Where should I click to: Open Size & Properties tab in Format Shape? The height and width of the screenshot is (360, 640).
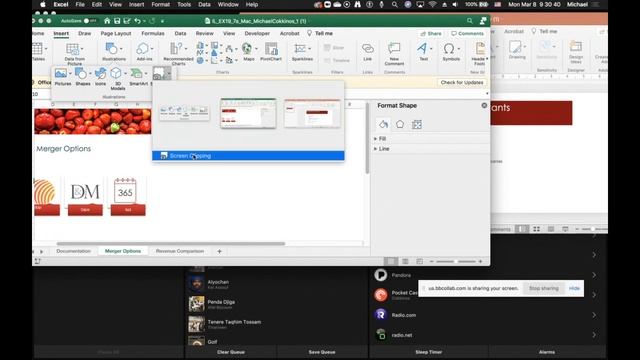(x=417, y=124)
